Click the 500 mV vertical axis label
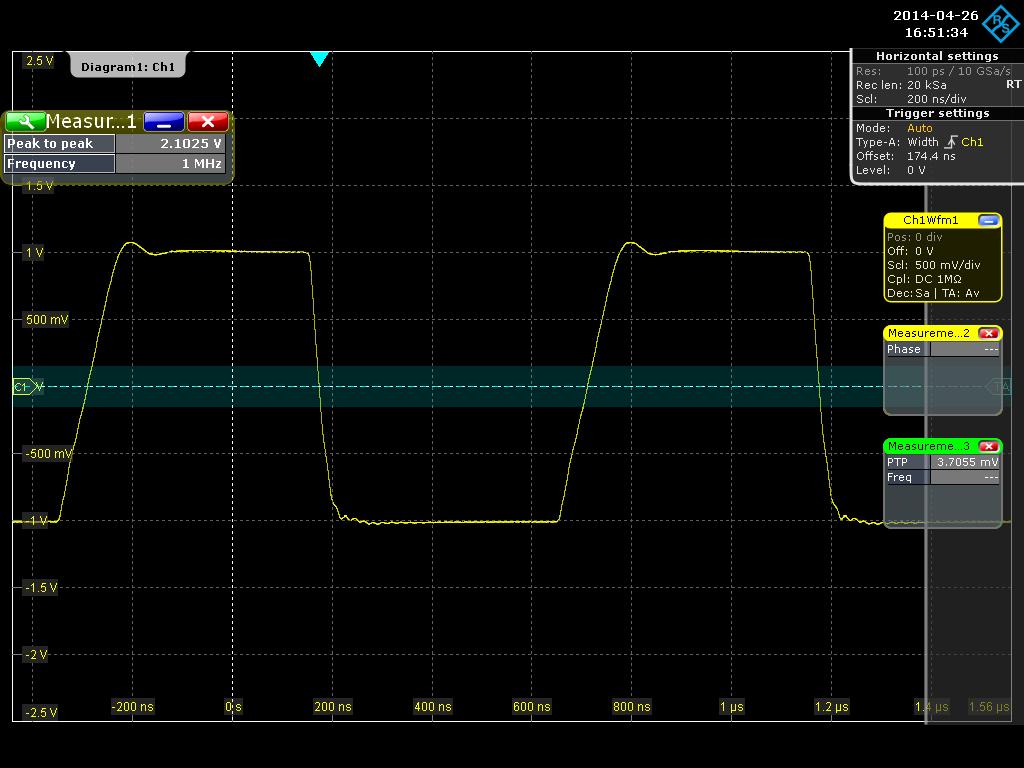The image size is (1024, 768). [46, 320]
